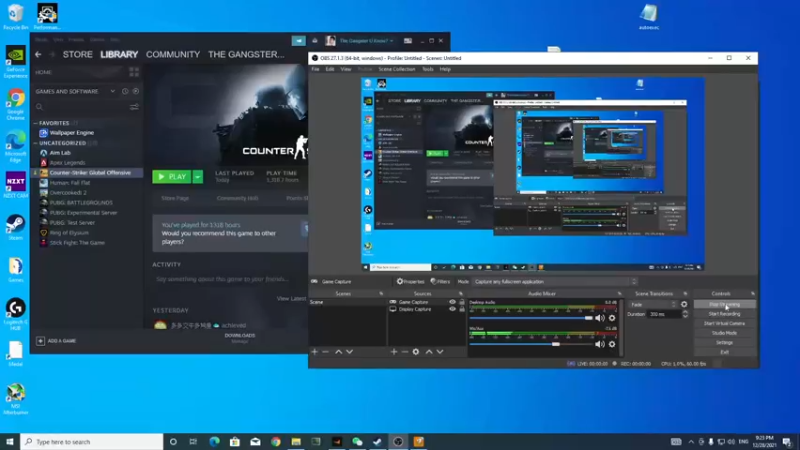
Task: Switch to the Steam Store tab
Action: point(78,54)
